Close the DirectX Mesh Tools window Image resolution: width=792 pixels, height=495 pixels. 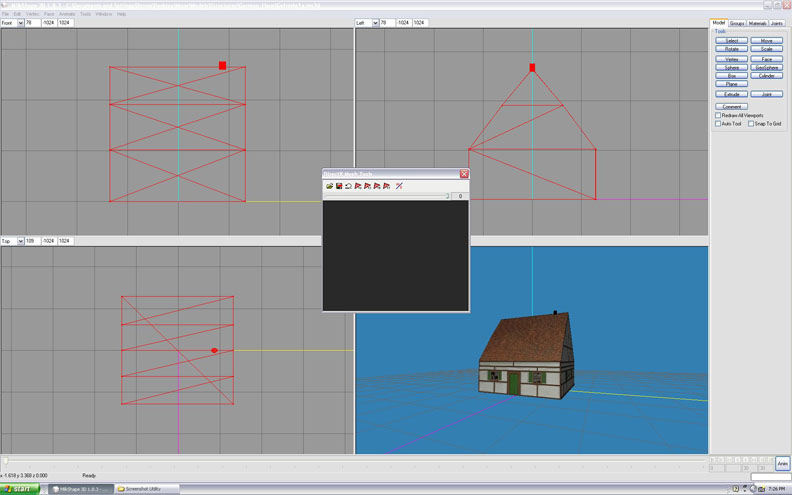click(464, 174)
